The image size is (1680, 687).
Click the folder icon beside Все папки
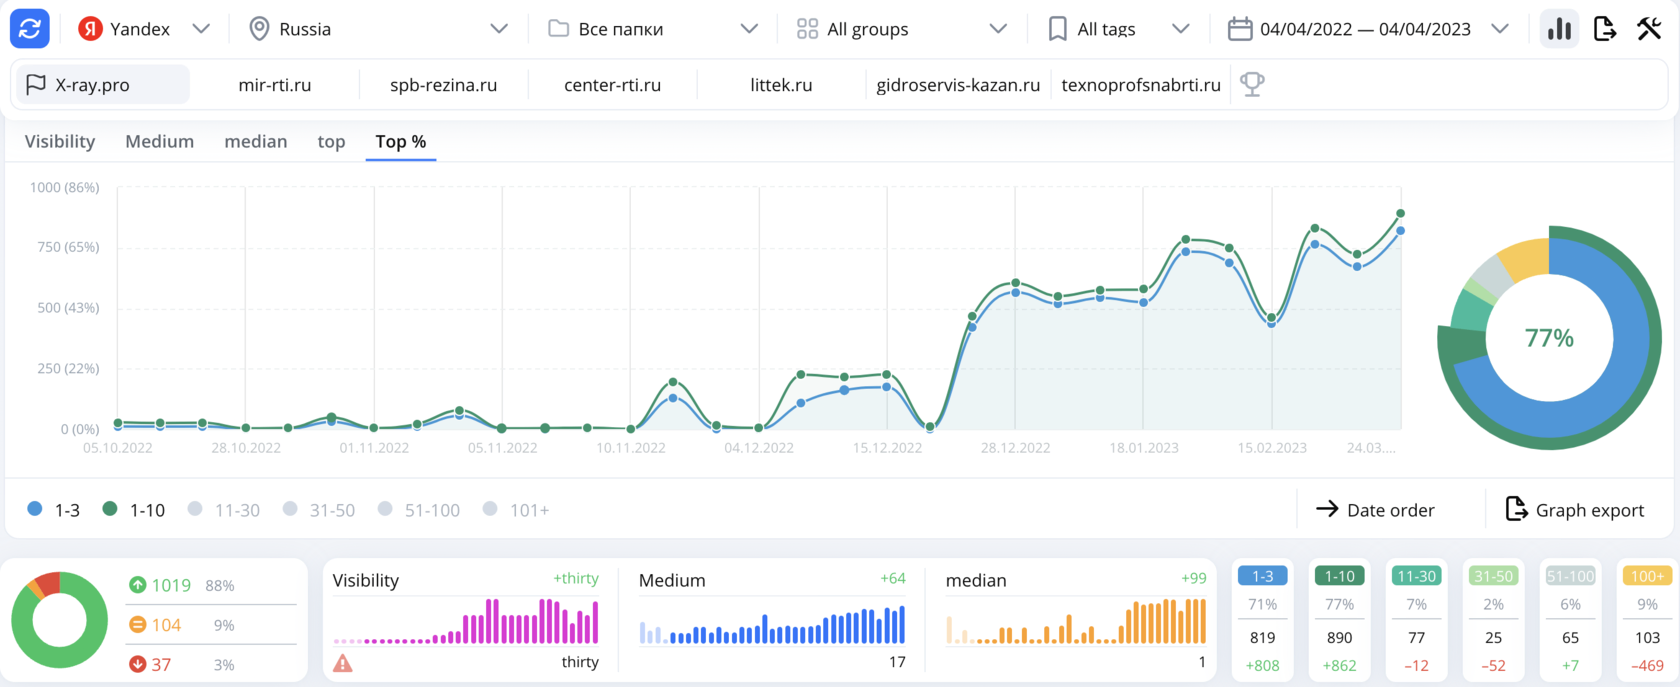pyautogui.click(x=558, y=29)
